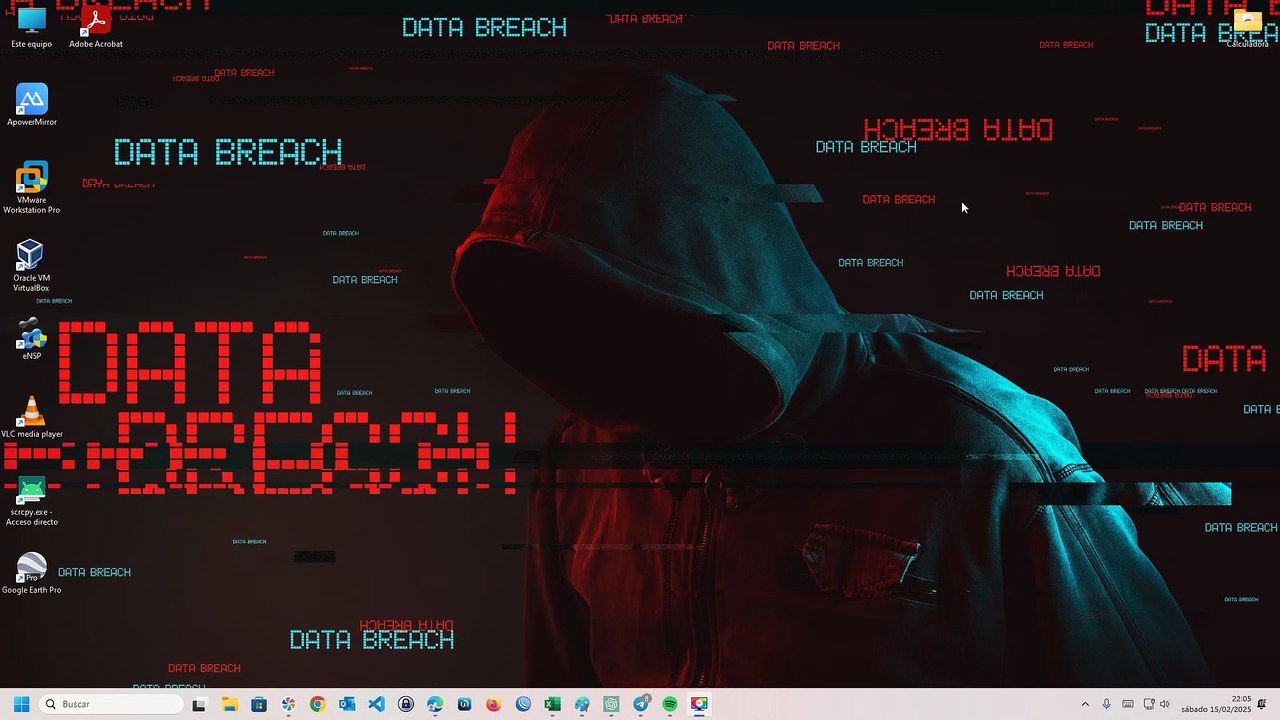The height and width of the screenshot is (720, 1280).
Task: Select the eNSP desktop shortcut
Action: pos(31,339)
